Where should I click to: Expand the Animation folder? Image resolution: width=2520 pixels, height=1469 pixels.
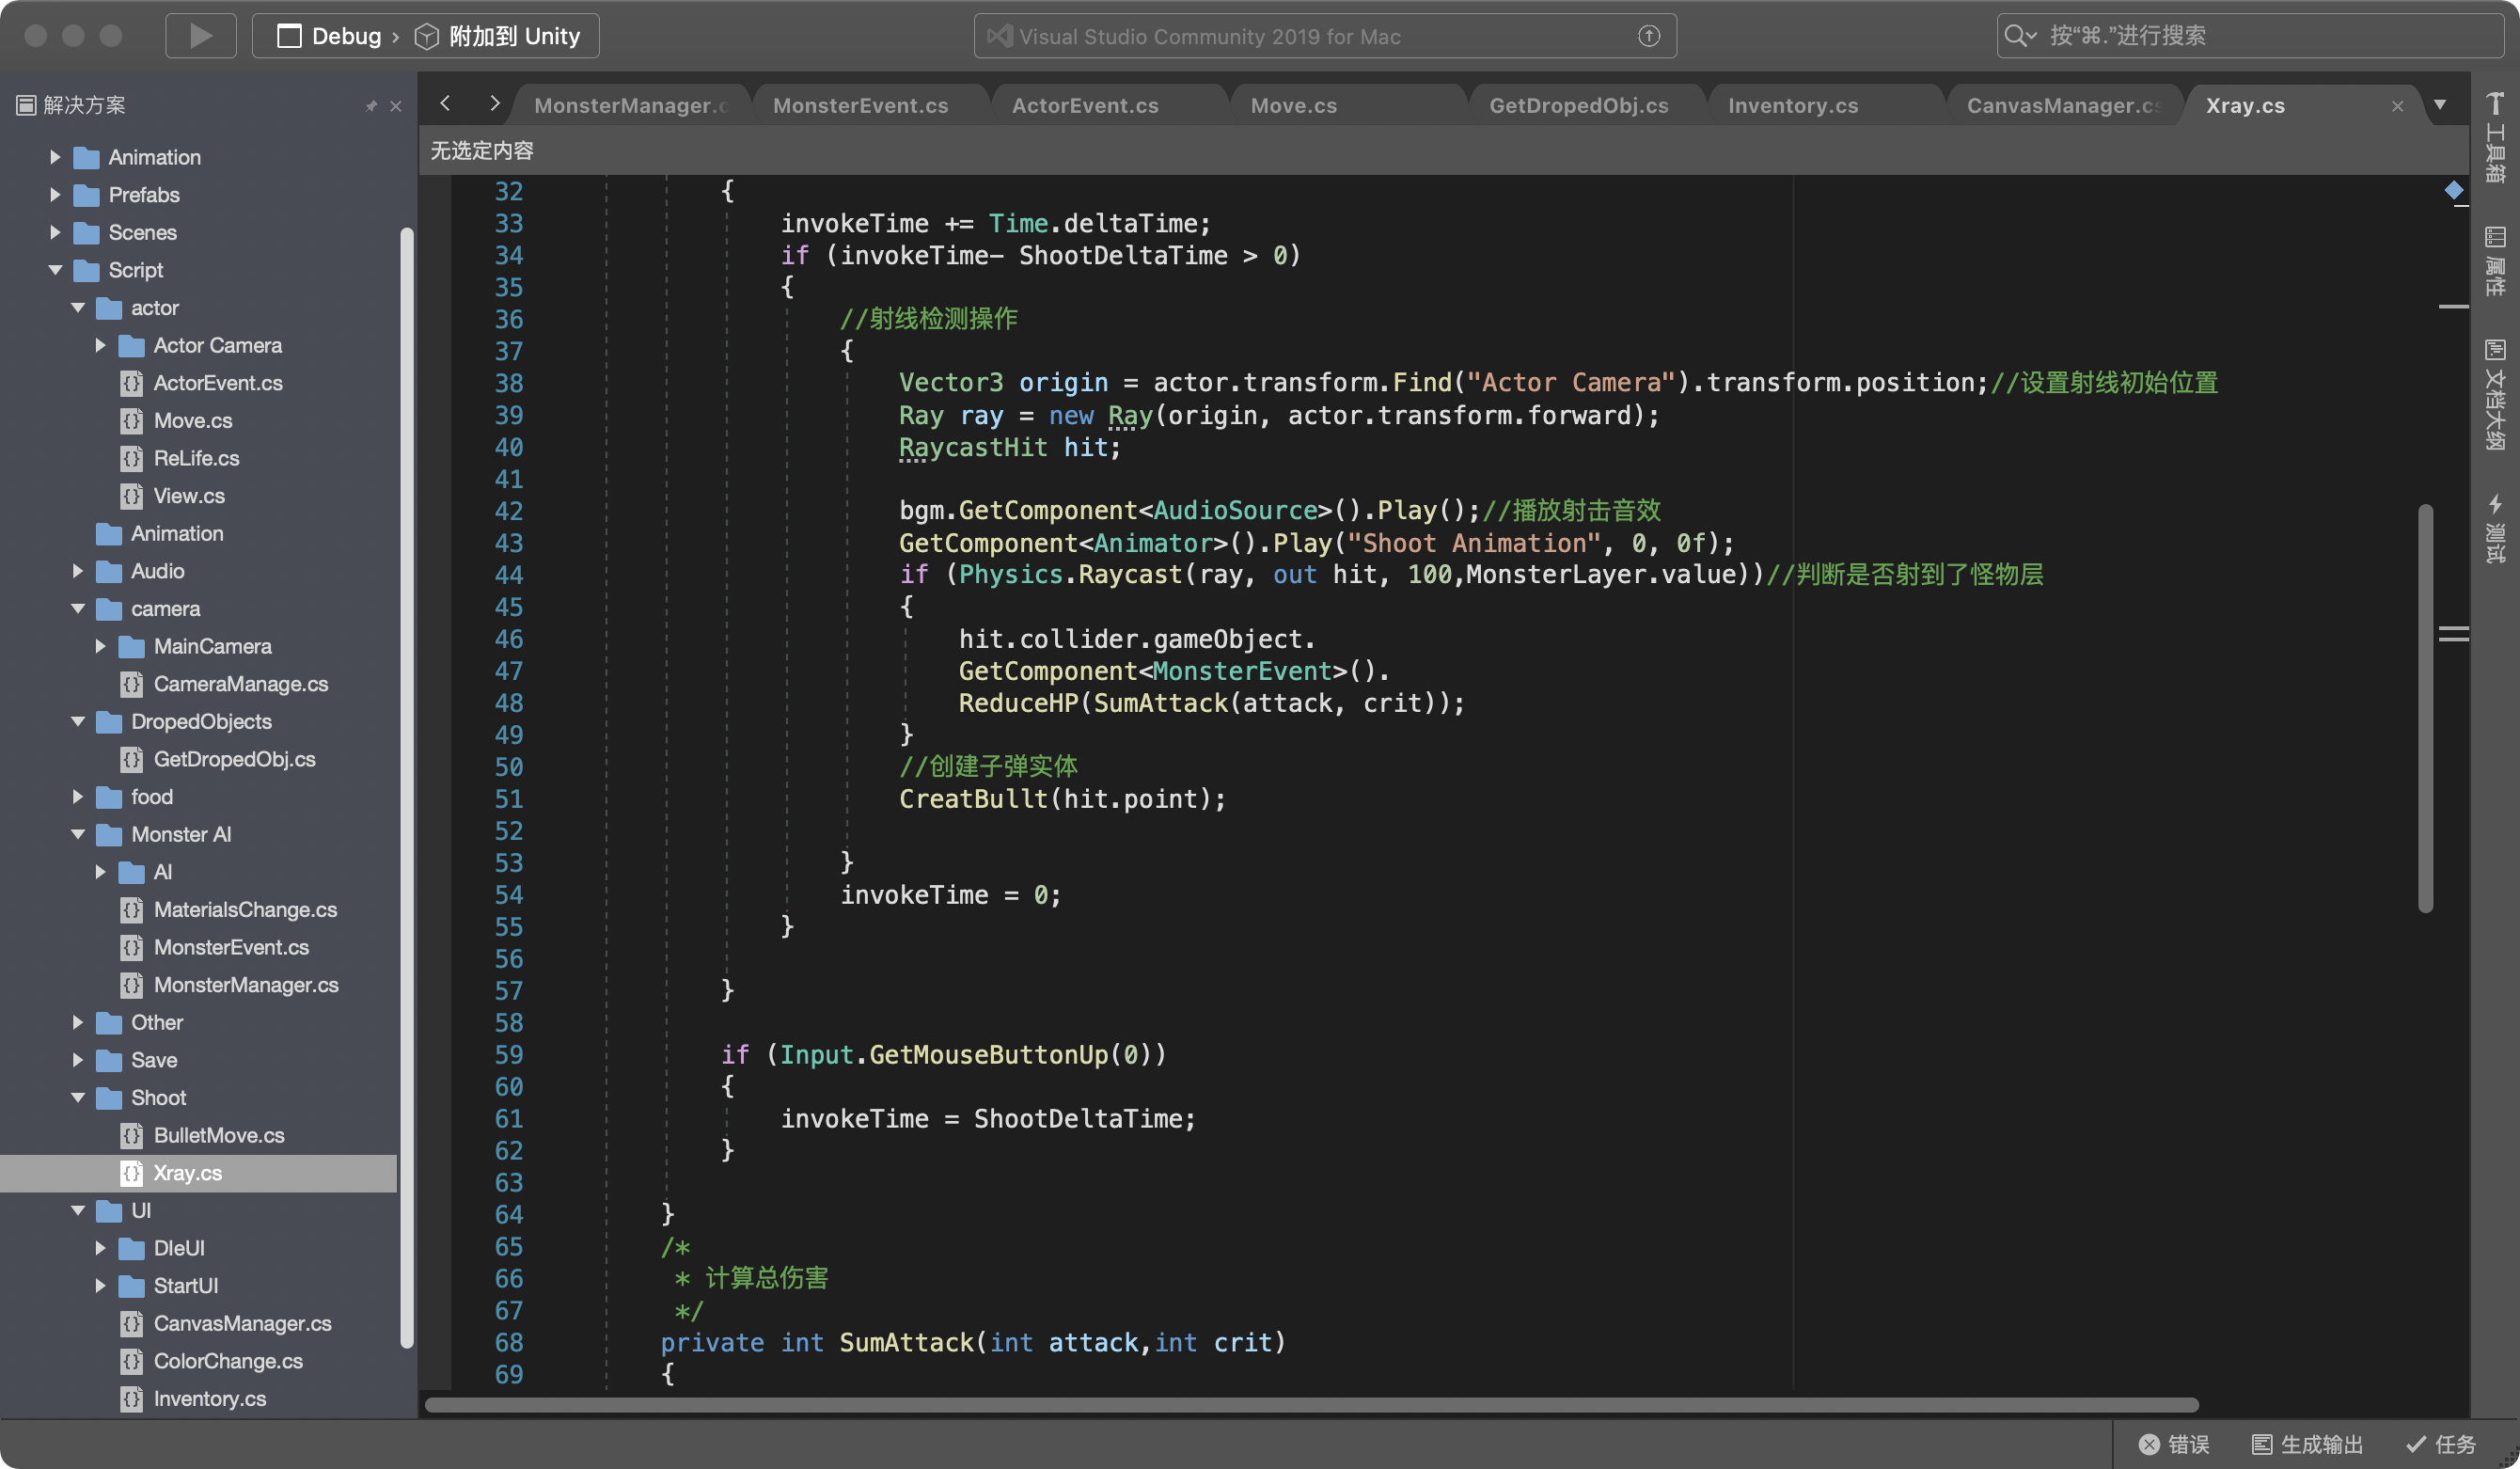tap(55, 157)
